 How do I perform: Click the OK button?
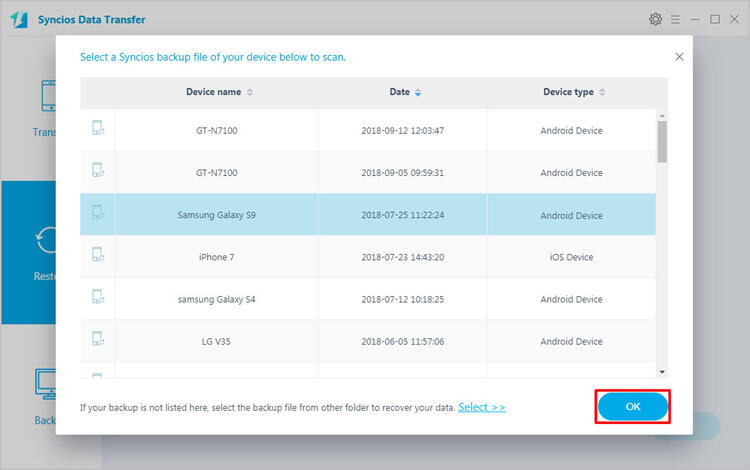coord(632,407)
